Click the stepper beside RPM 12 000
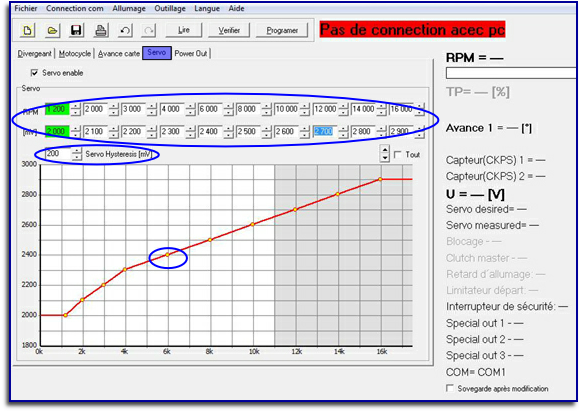This screenshot has width=579, height=411. [343, 109]
